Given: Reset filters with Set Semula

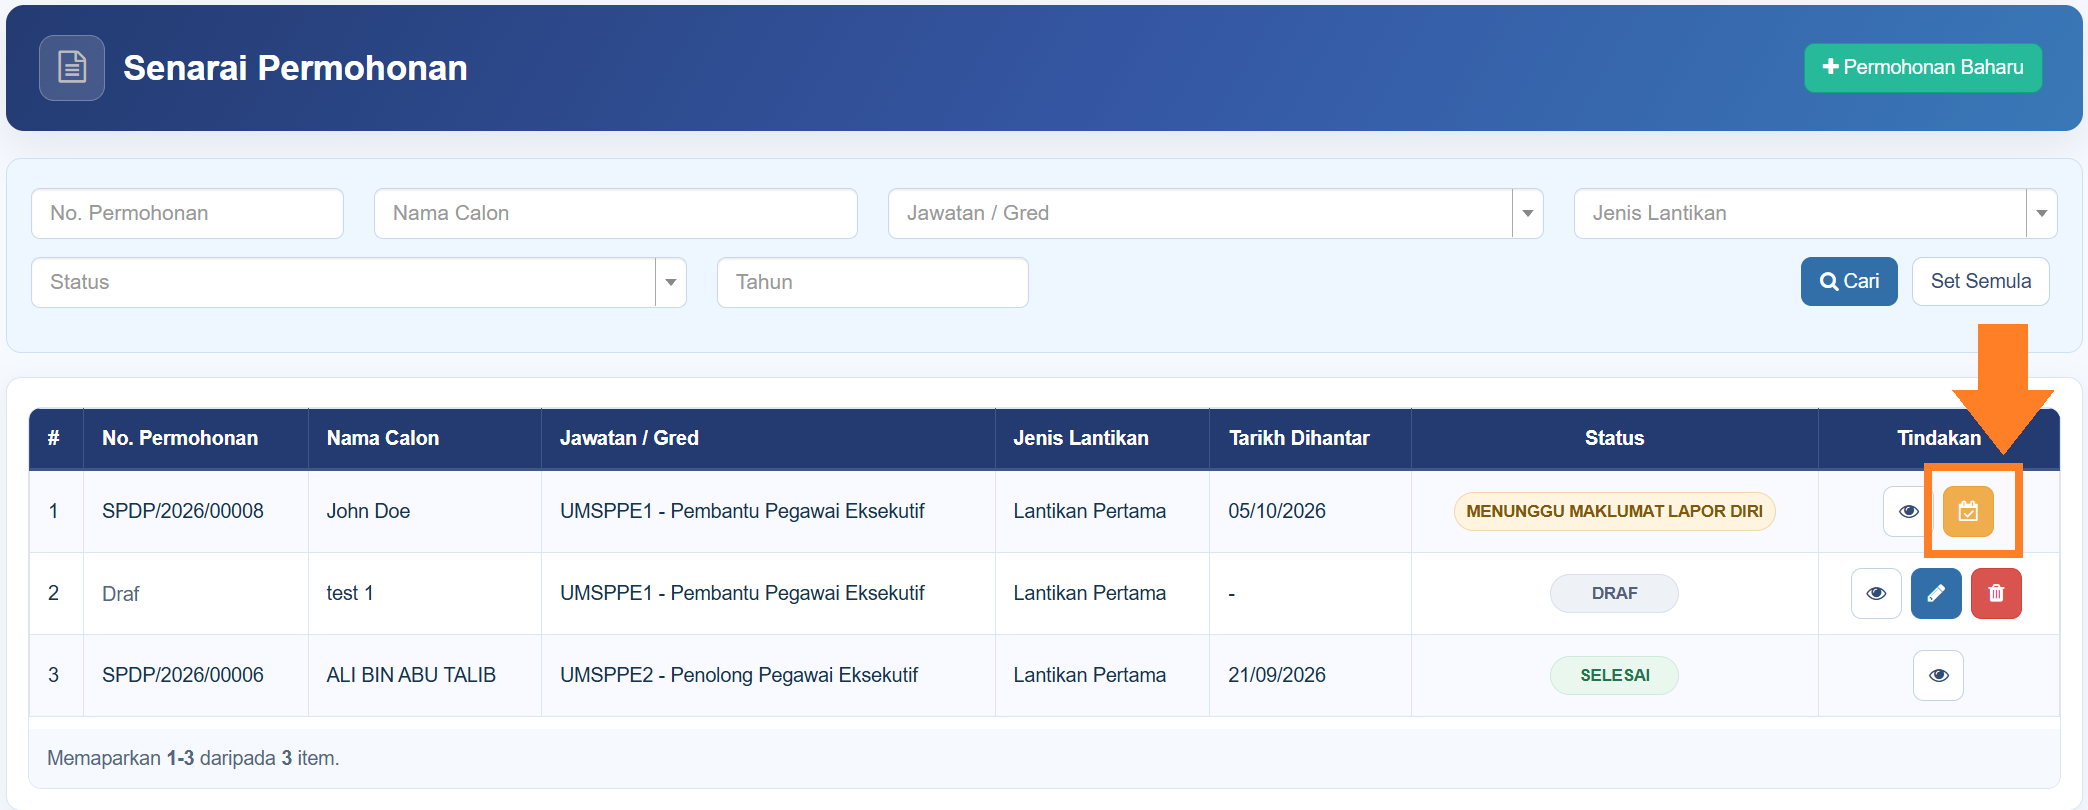Looking at the screenshot, I should pos(1980,281).
